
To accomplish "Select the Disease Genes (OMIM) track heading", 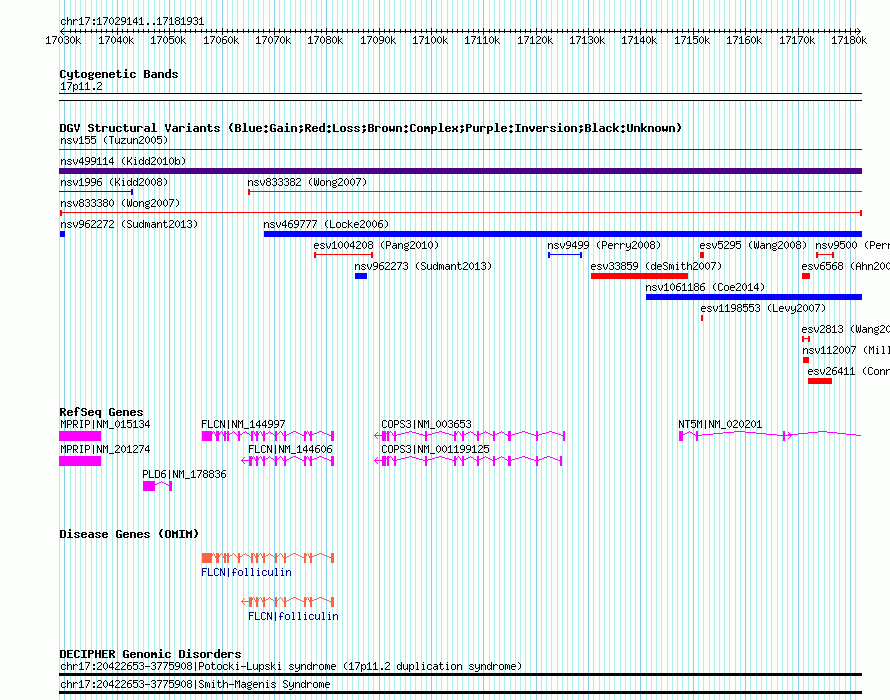I will (129, 534).
